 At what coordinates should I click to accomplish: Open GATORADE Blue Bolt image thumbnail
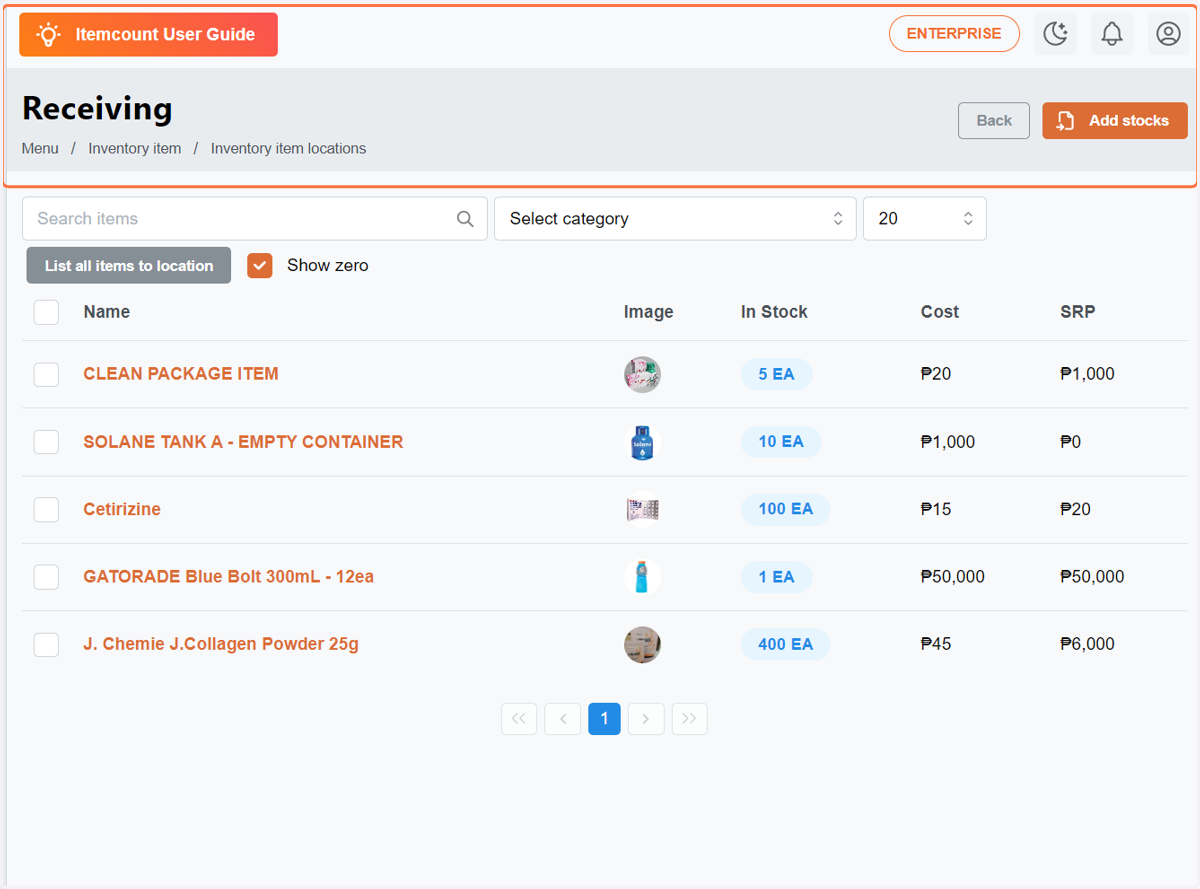tap(642, 577)
